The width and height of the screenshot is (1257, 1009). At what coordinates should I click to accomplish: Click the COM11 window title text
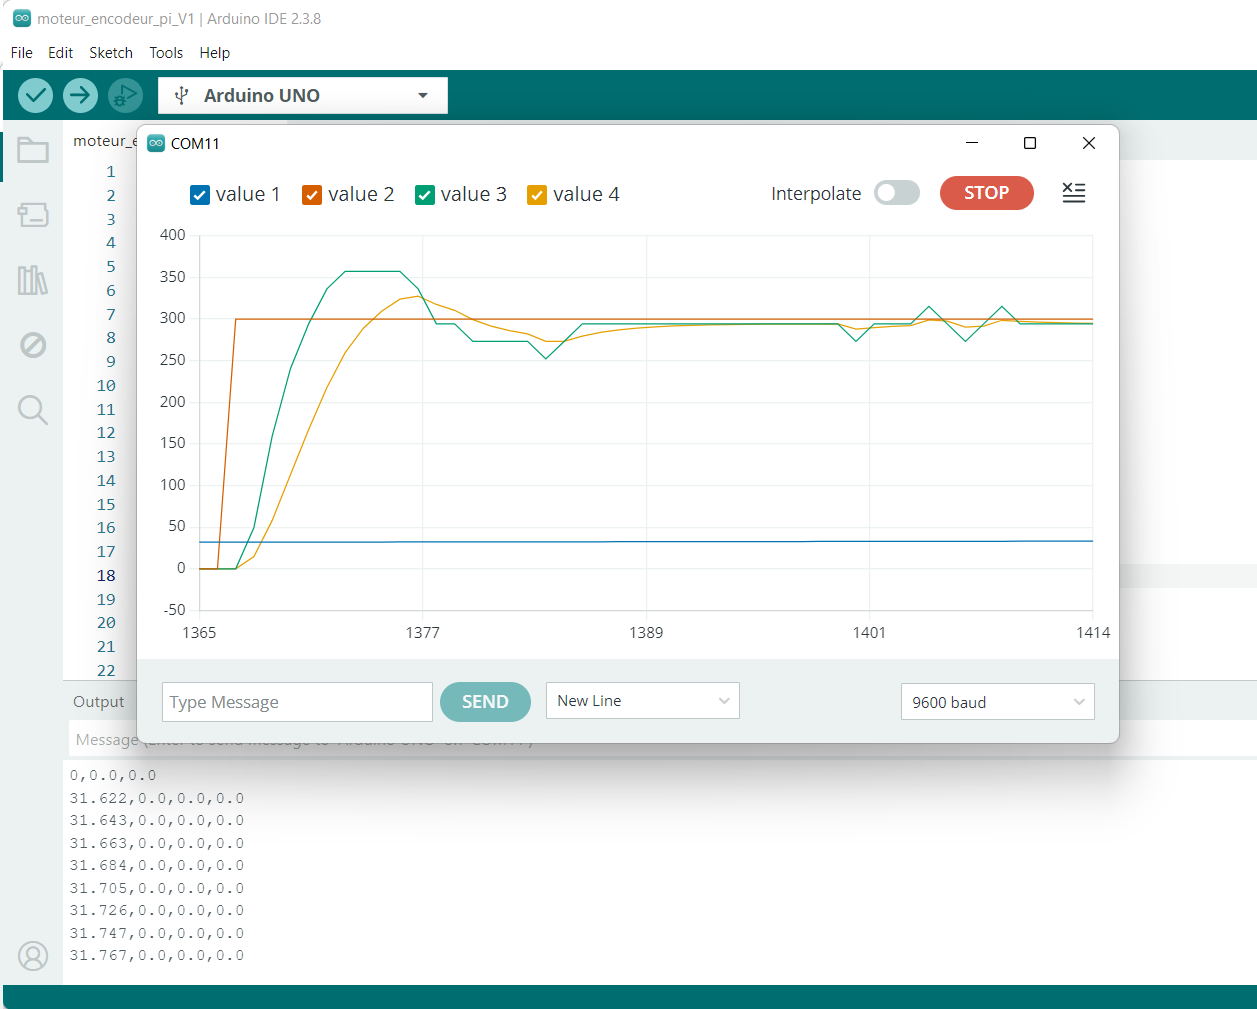point(195,144)
